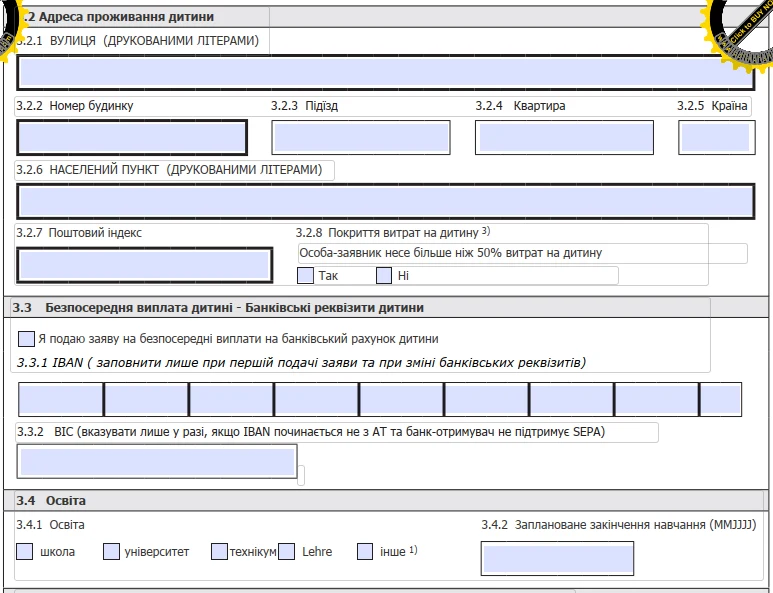
Task: Click the eighth IBAN segment box
Action: coord(657,399)
